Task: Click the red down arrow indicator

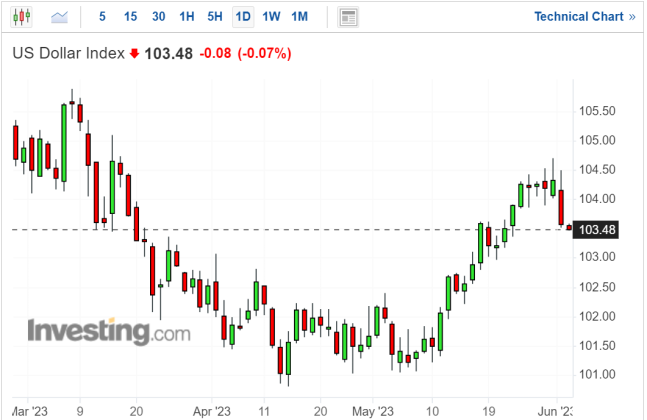Action: [x=135, y=54]
